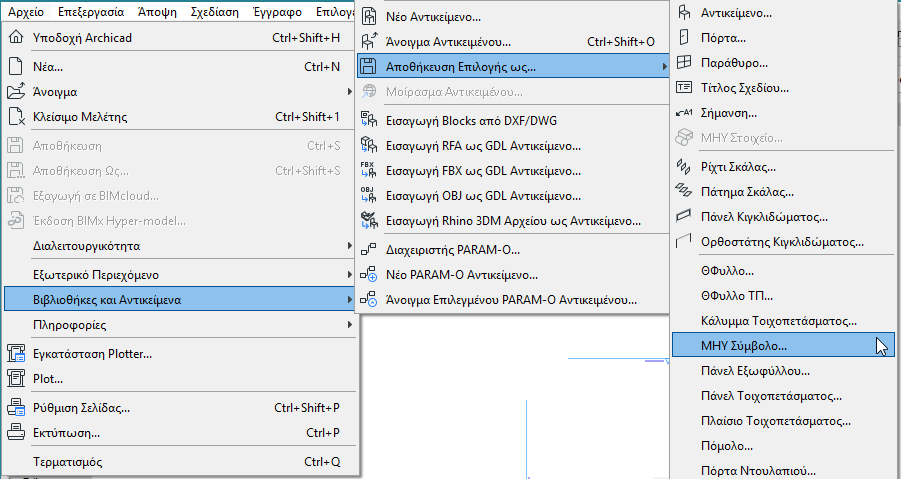Click the Rhino 3DM import icon
The image size is (901, 479).
(369, 221)
